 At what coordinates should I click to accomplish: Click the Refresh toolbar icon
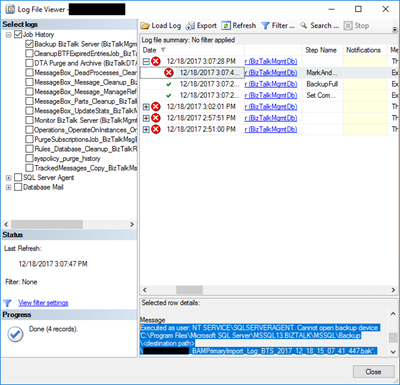point(226,26)
